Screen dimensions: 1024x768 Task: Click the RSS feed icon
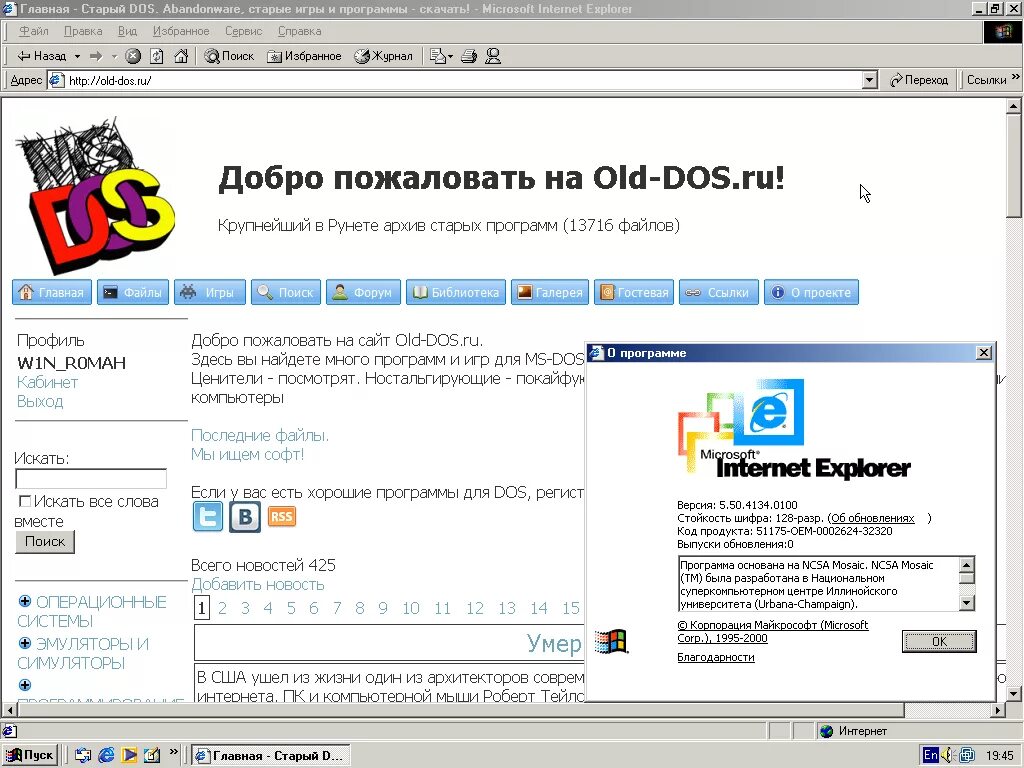pos(281,517)
